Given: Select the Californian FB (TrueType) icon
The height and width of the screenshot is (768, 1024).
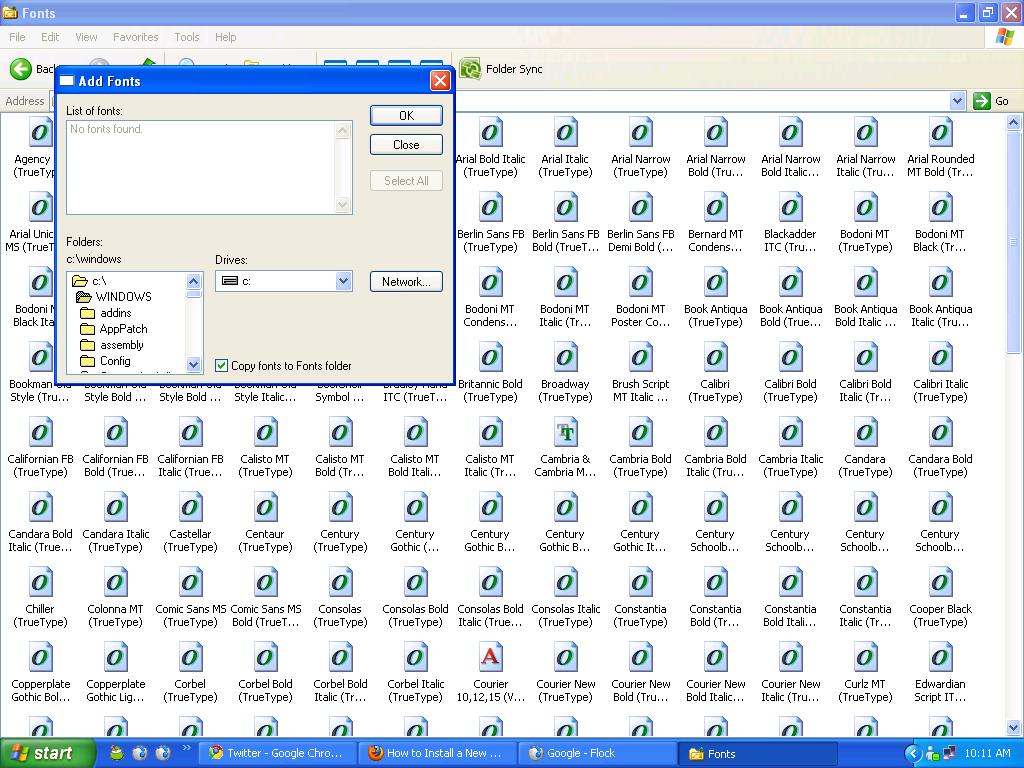Looking at the screenshot, I should pyautogui.click(x=40, y=433).
